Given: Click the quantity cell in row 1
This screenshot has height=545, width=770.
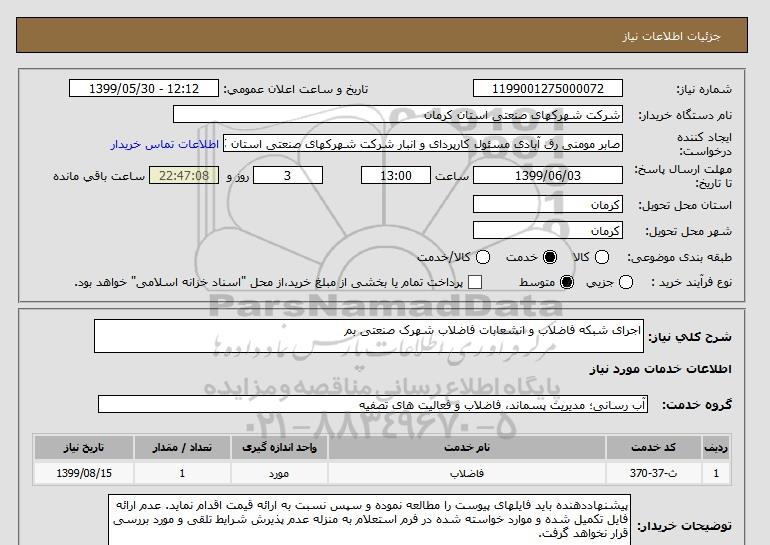Looking at the screenshot, I should coord(182,473).
